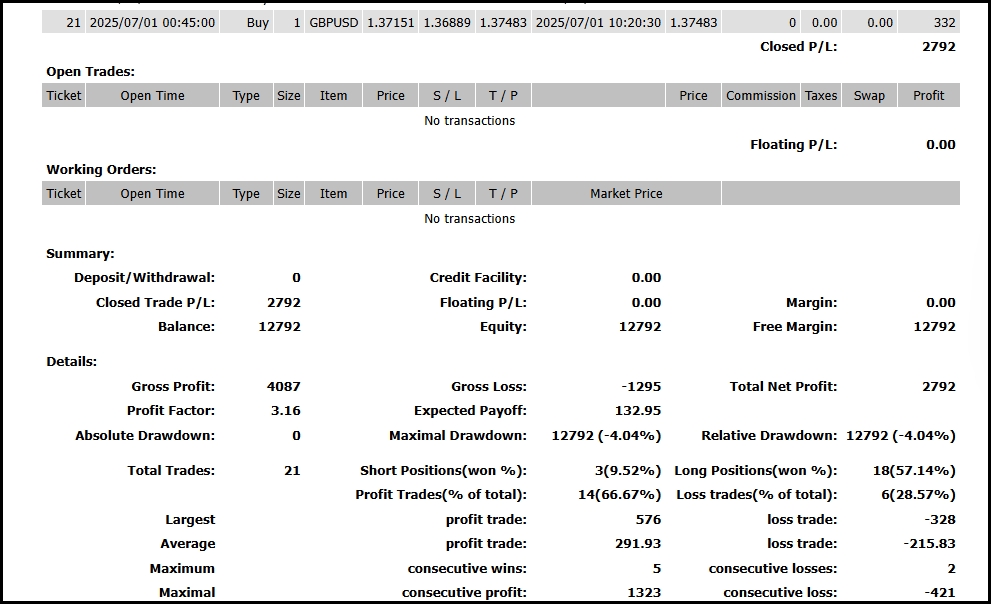Click the Free Margin value 12792
The width and height of the screenshot is (991, 604).
tap(934, 327)
